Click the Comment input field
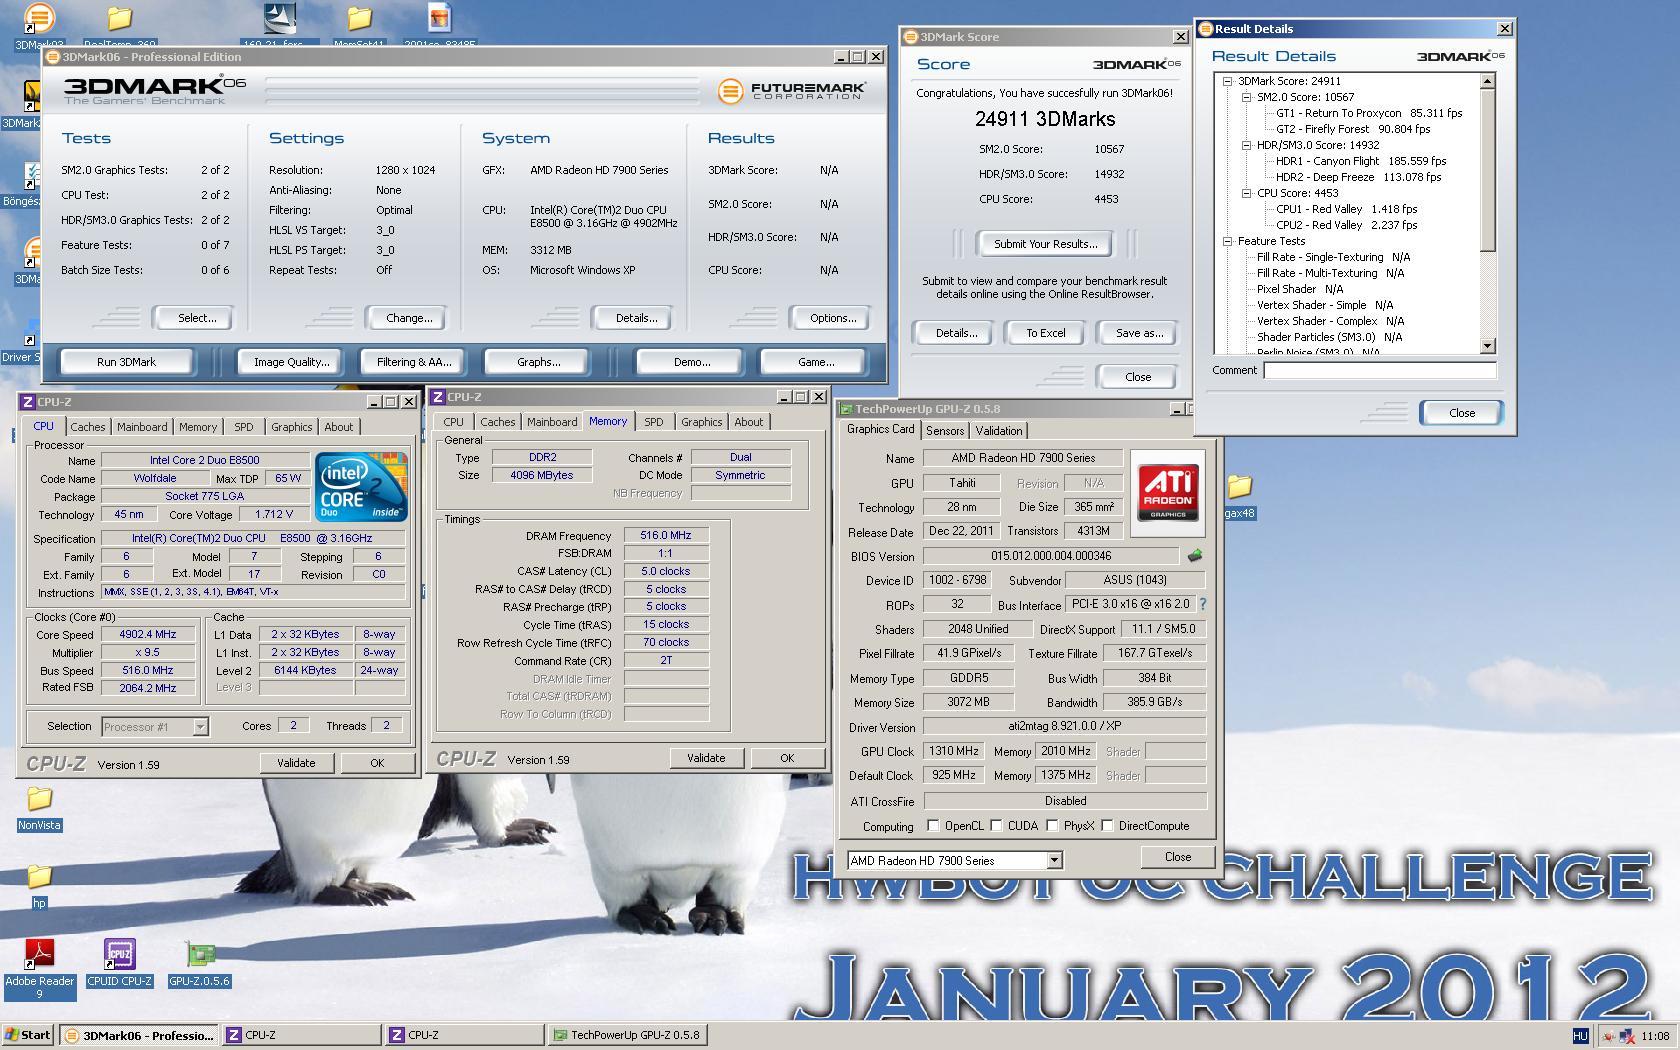This screenshot has width=1680, height=1050. pyautogui.click(x=1380, y=370)
